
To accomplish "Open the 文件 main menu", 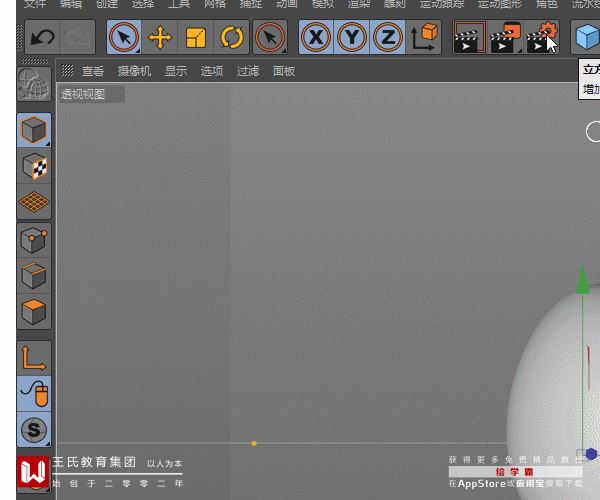I will click(x=35, y=4).
